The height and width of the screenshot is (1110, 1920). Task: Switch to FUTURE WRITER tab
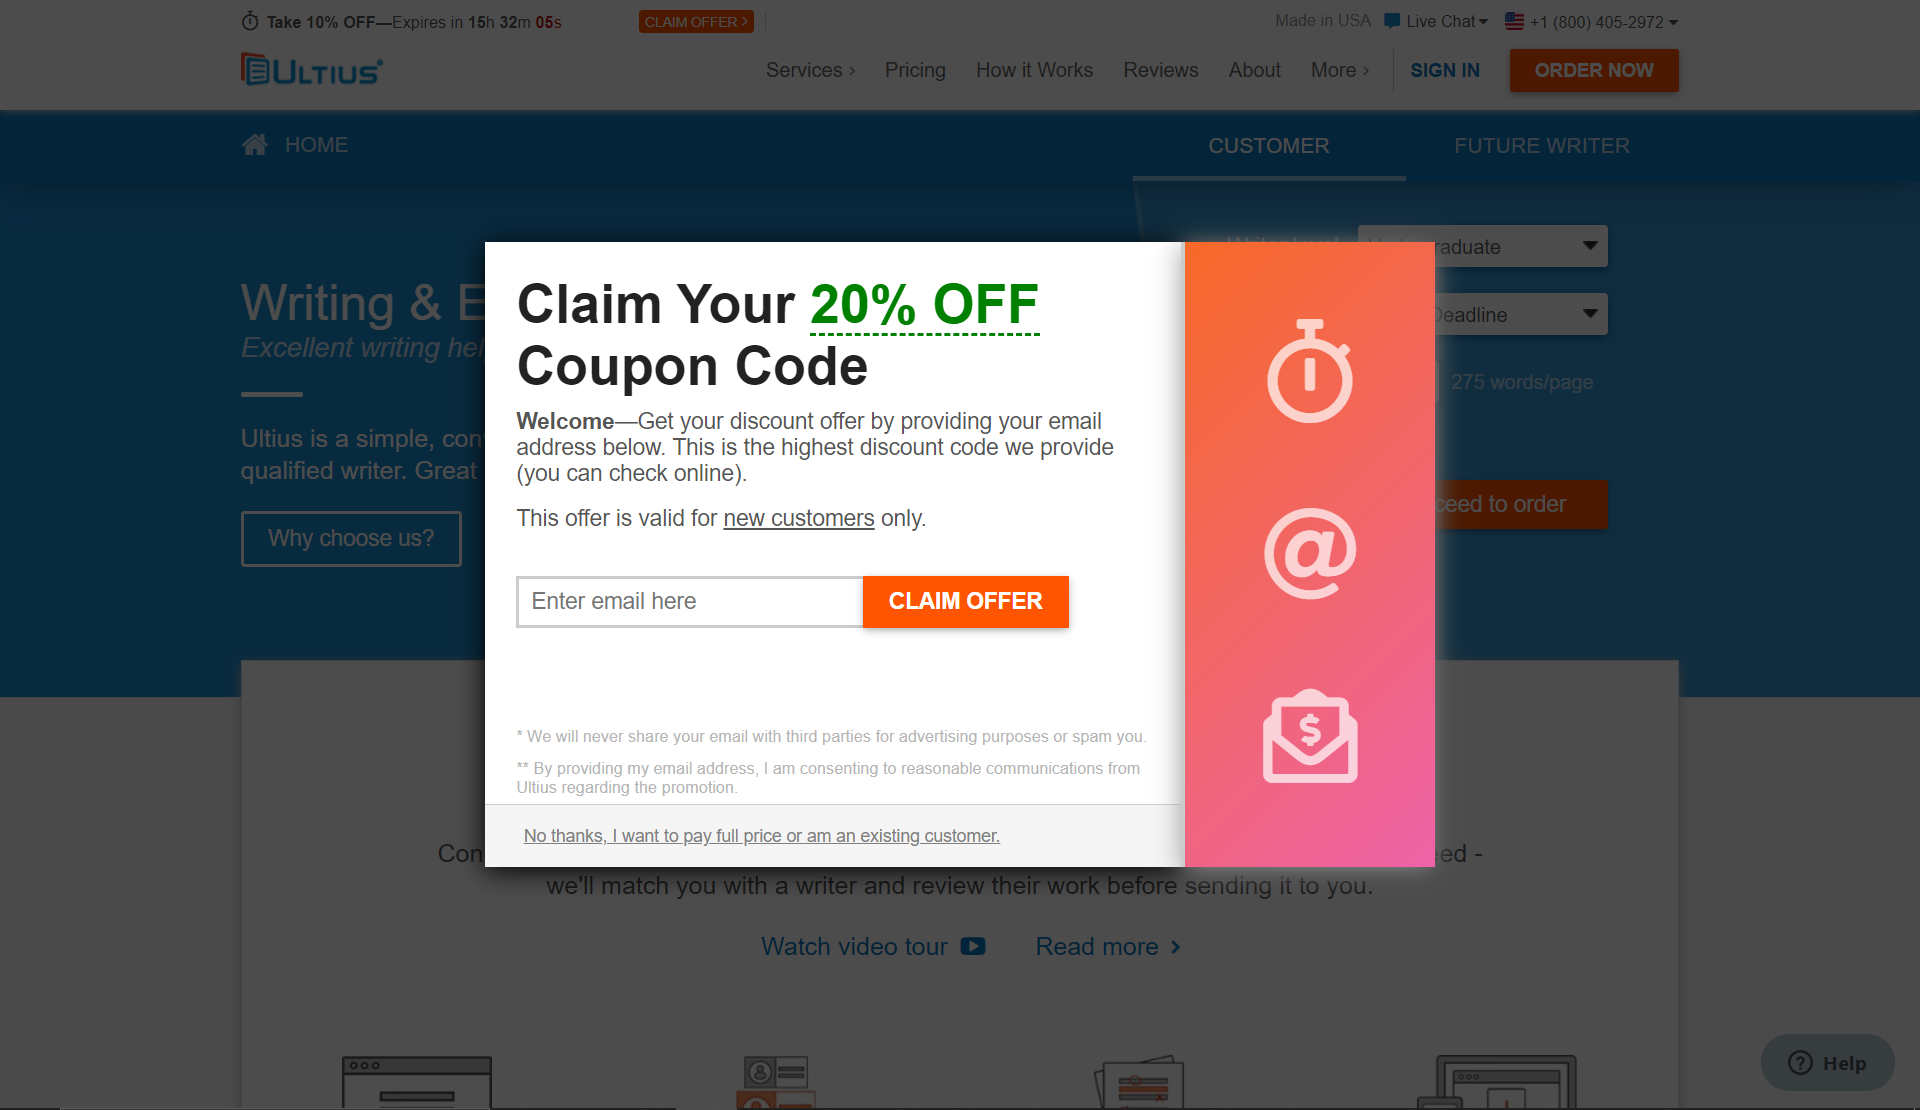(x=1542, y=145)
